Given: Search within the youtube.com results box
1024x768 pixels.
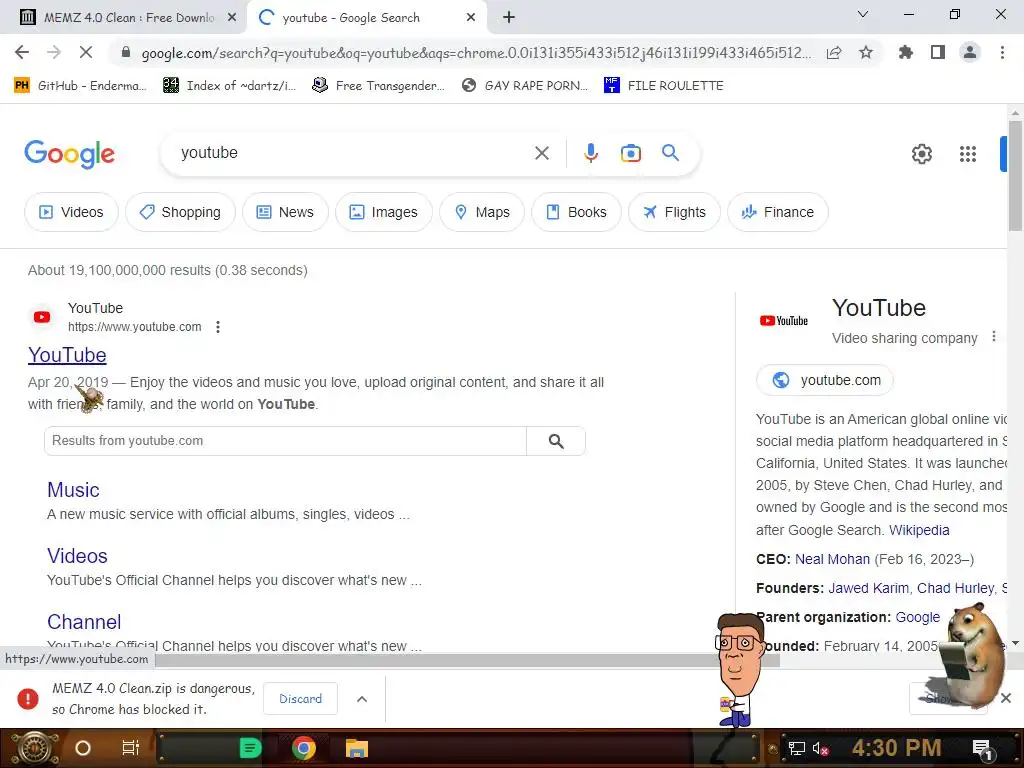Looking at the screenshot, I should tap(285, 441).
